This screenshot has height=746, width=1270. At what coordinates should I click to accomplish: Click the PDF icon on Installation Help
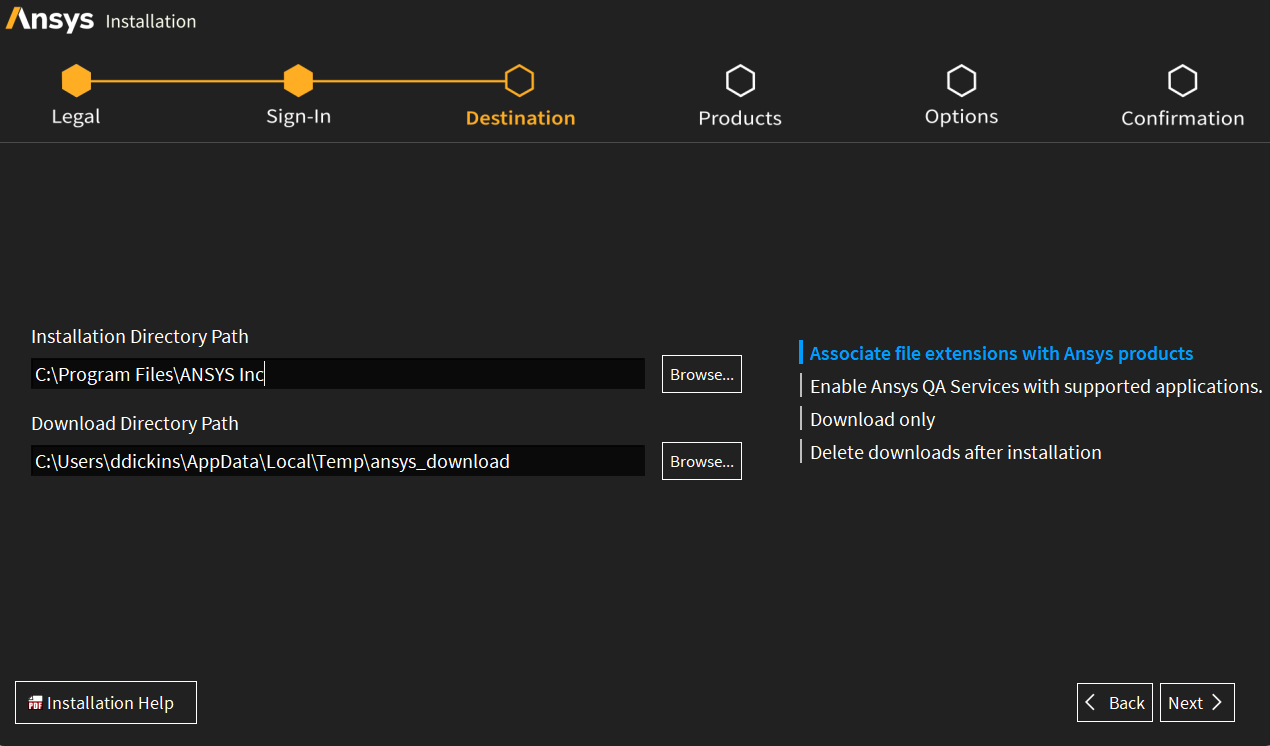[x=34, y=702]
